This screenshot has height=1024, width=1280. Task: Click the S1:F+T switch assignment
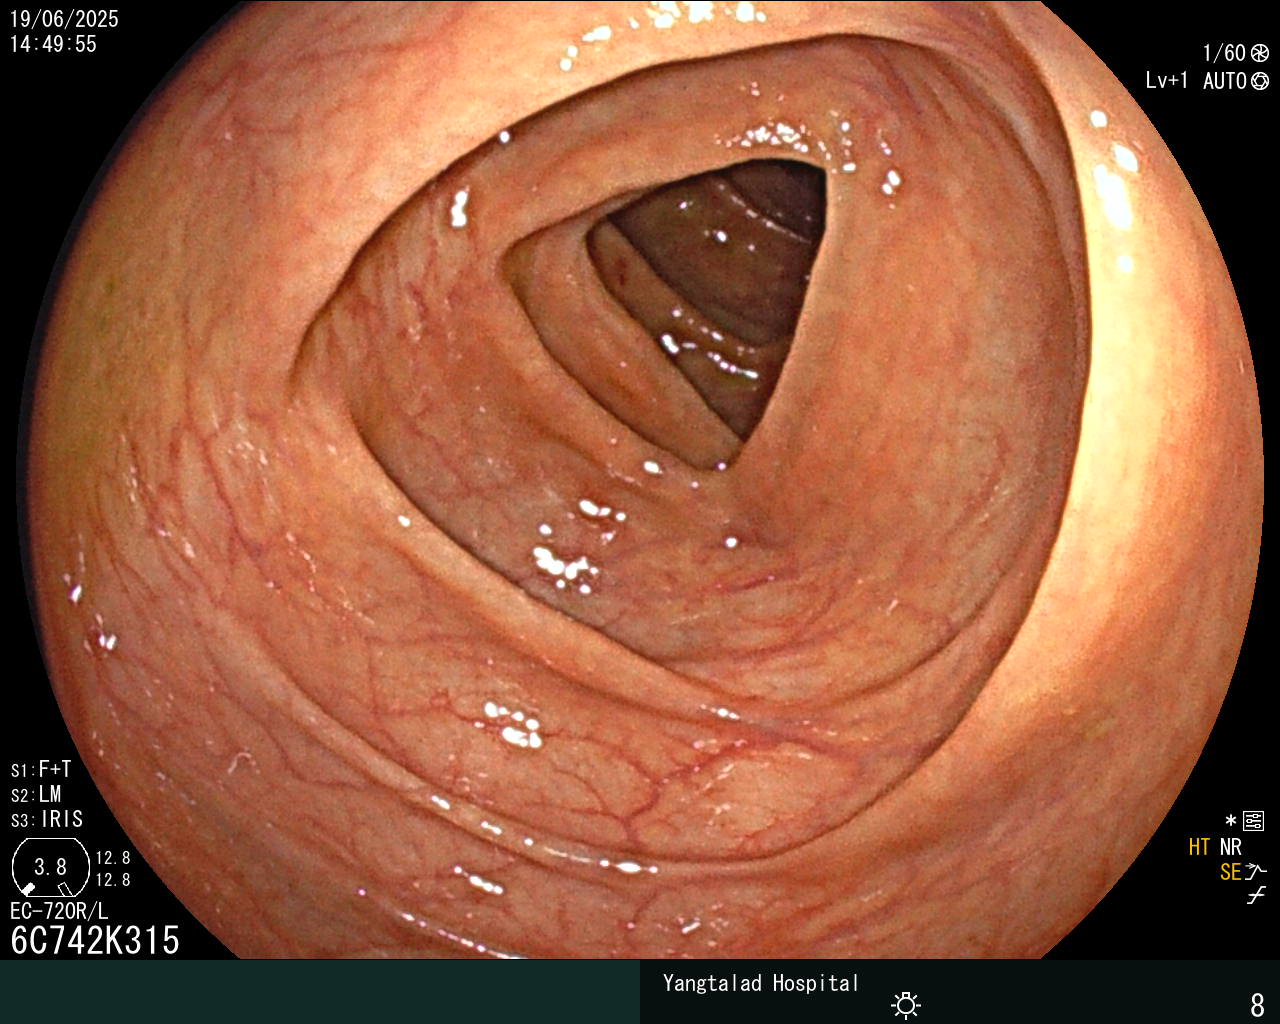coord(41,770)
